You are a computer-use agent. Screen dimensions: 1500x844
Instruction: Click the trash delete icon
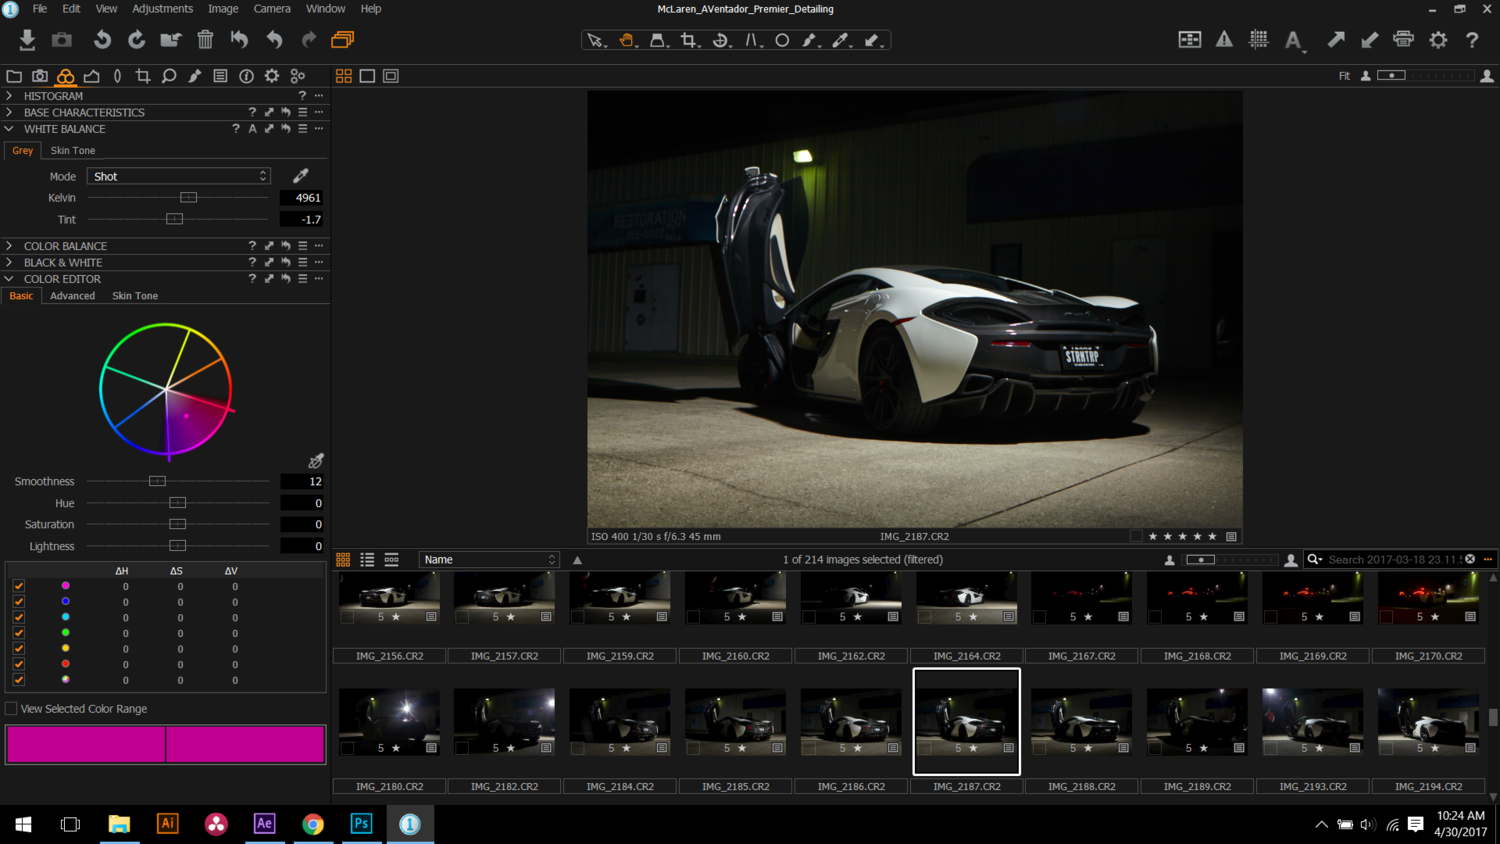205,40
